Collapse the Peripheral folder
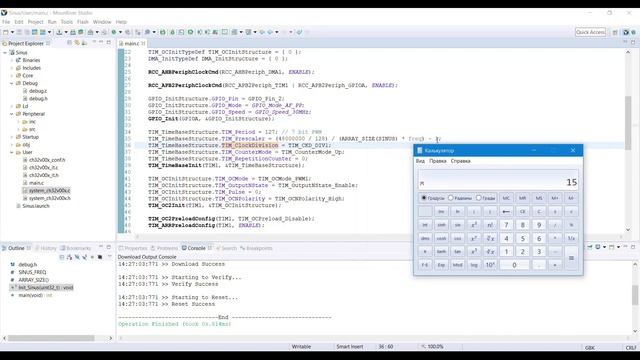The image size is (640, 360). point(12,114)
